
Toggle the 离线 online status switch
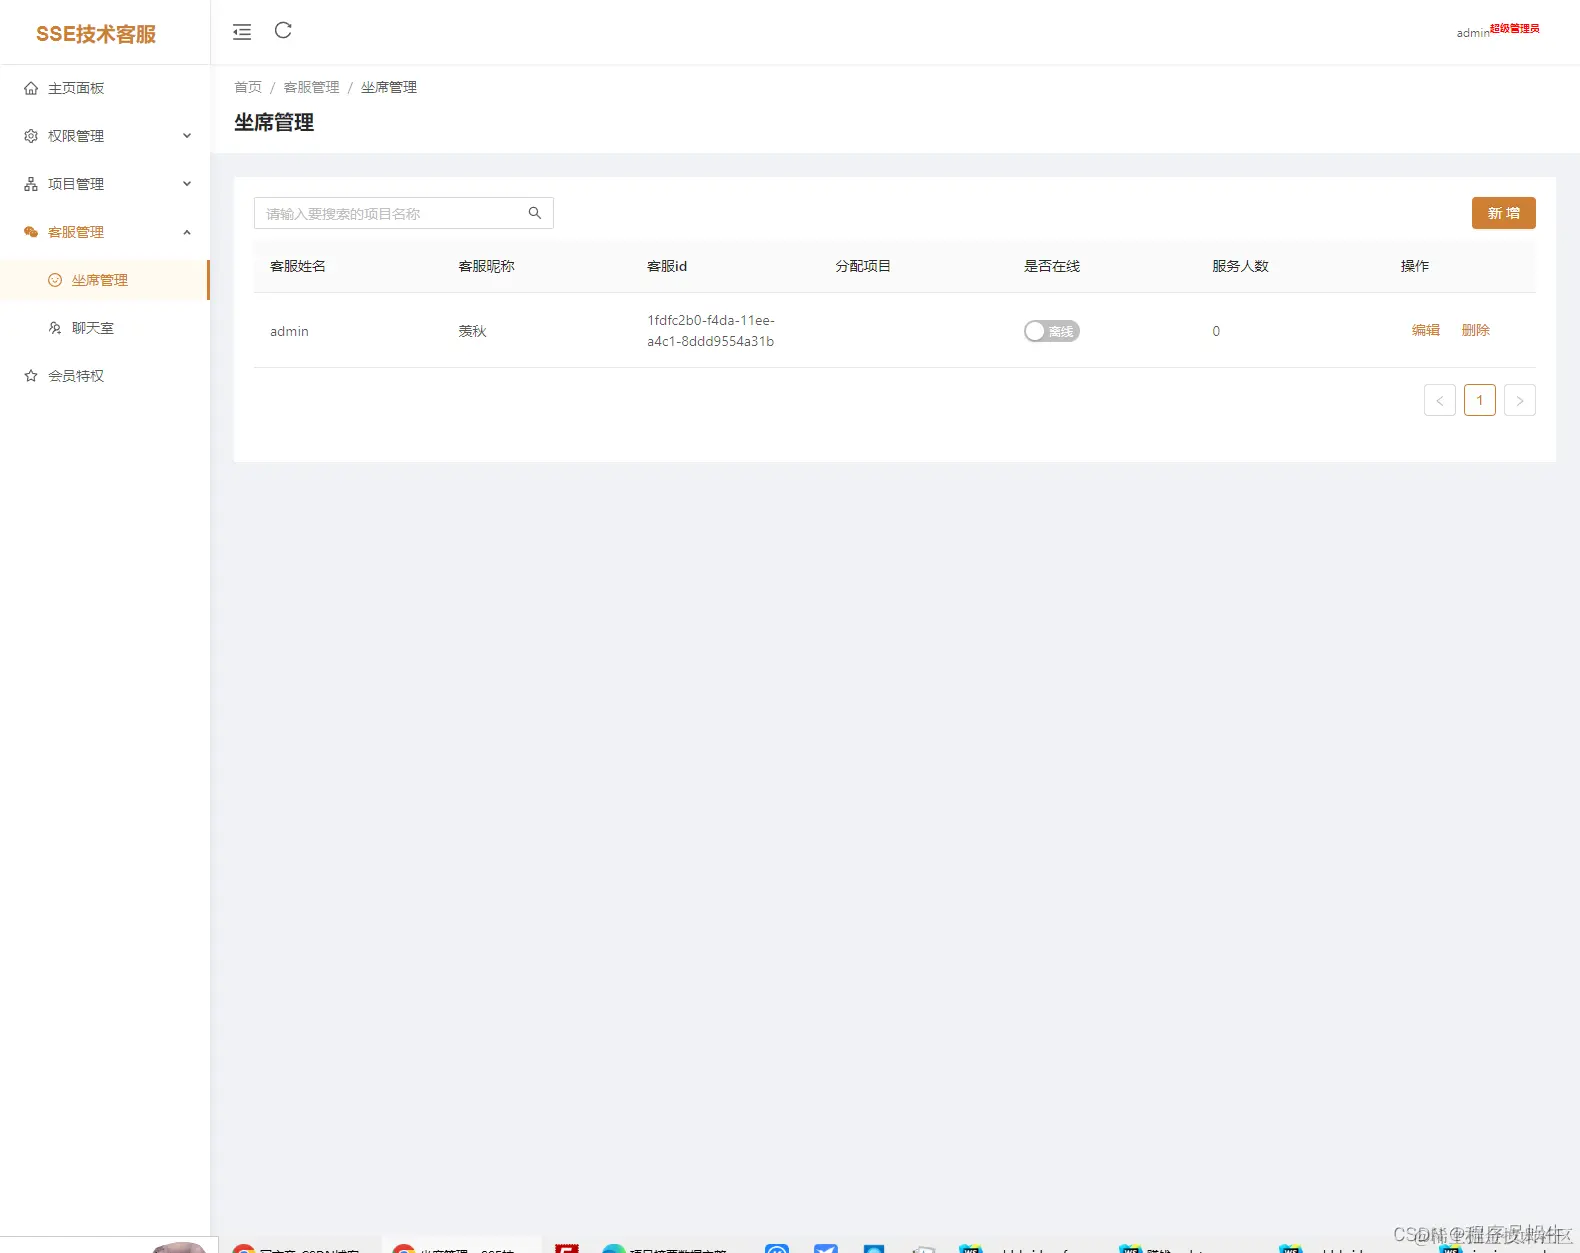(x=1051, y=331)
